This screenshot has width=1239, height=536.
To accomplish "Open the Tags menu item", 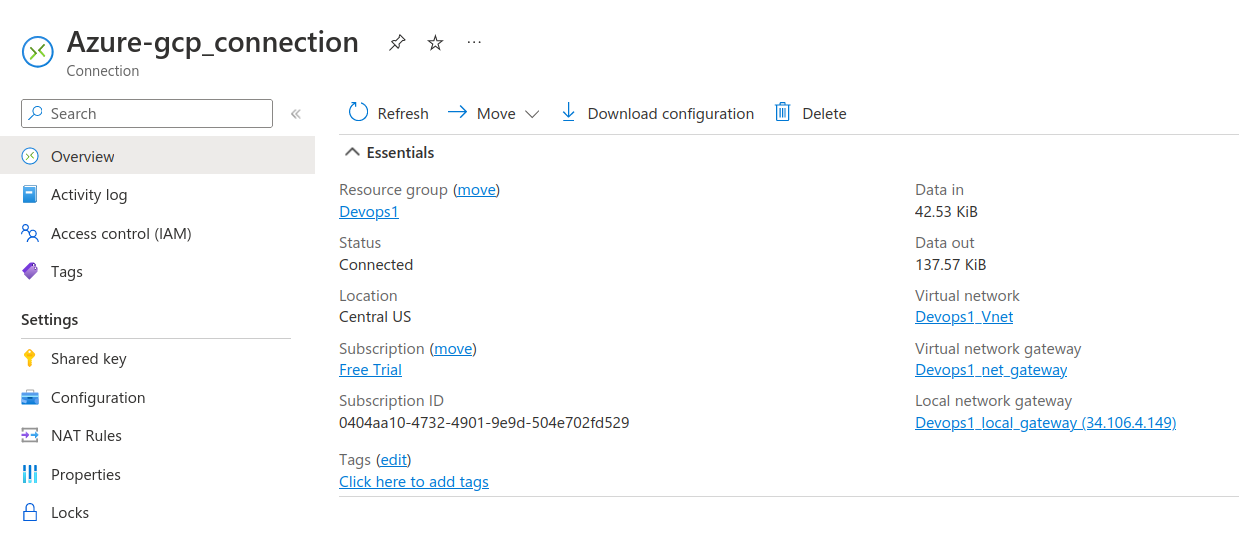I will tap(157, 271).
